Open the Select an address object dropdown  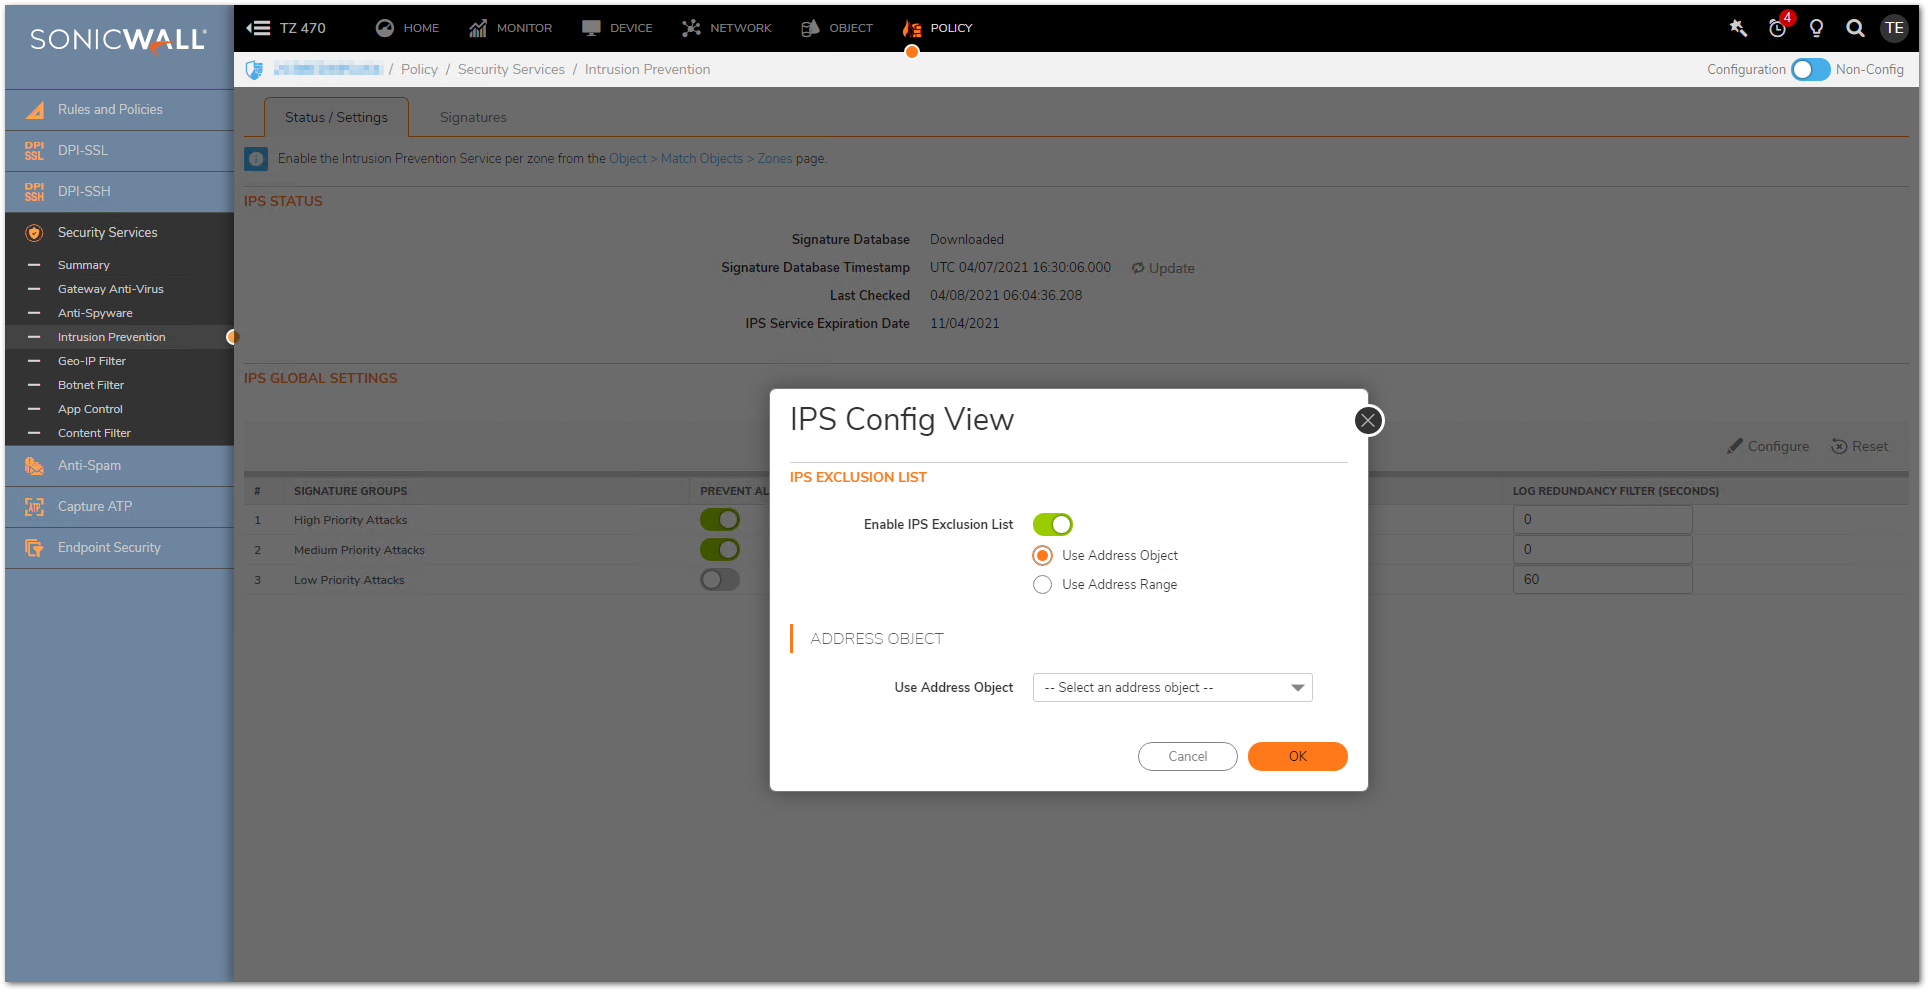click(1172, 688)
